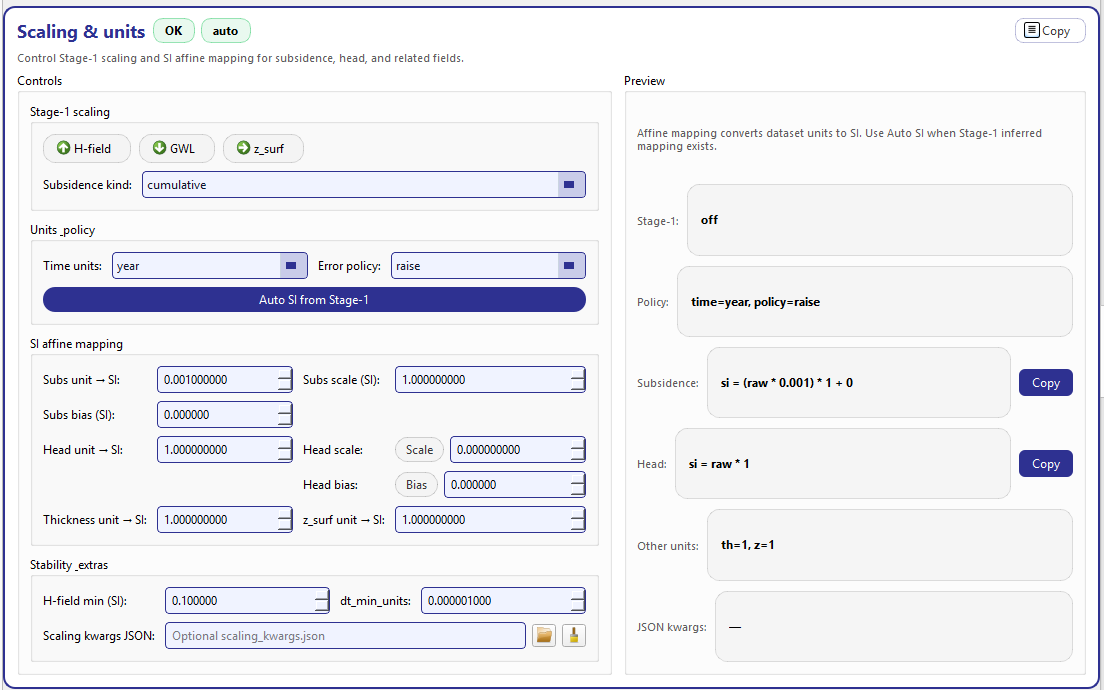Click the Thickness unit to SI field
Viewport: 1104px width, 690px height.
pyautogui.click(x=220, y=519)
